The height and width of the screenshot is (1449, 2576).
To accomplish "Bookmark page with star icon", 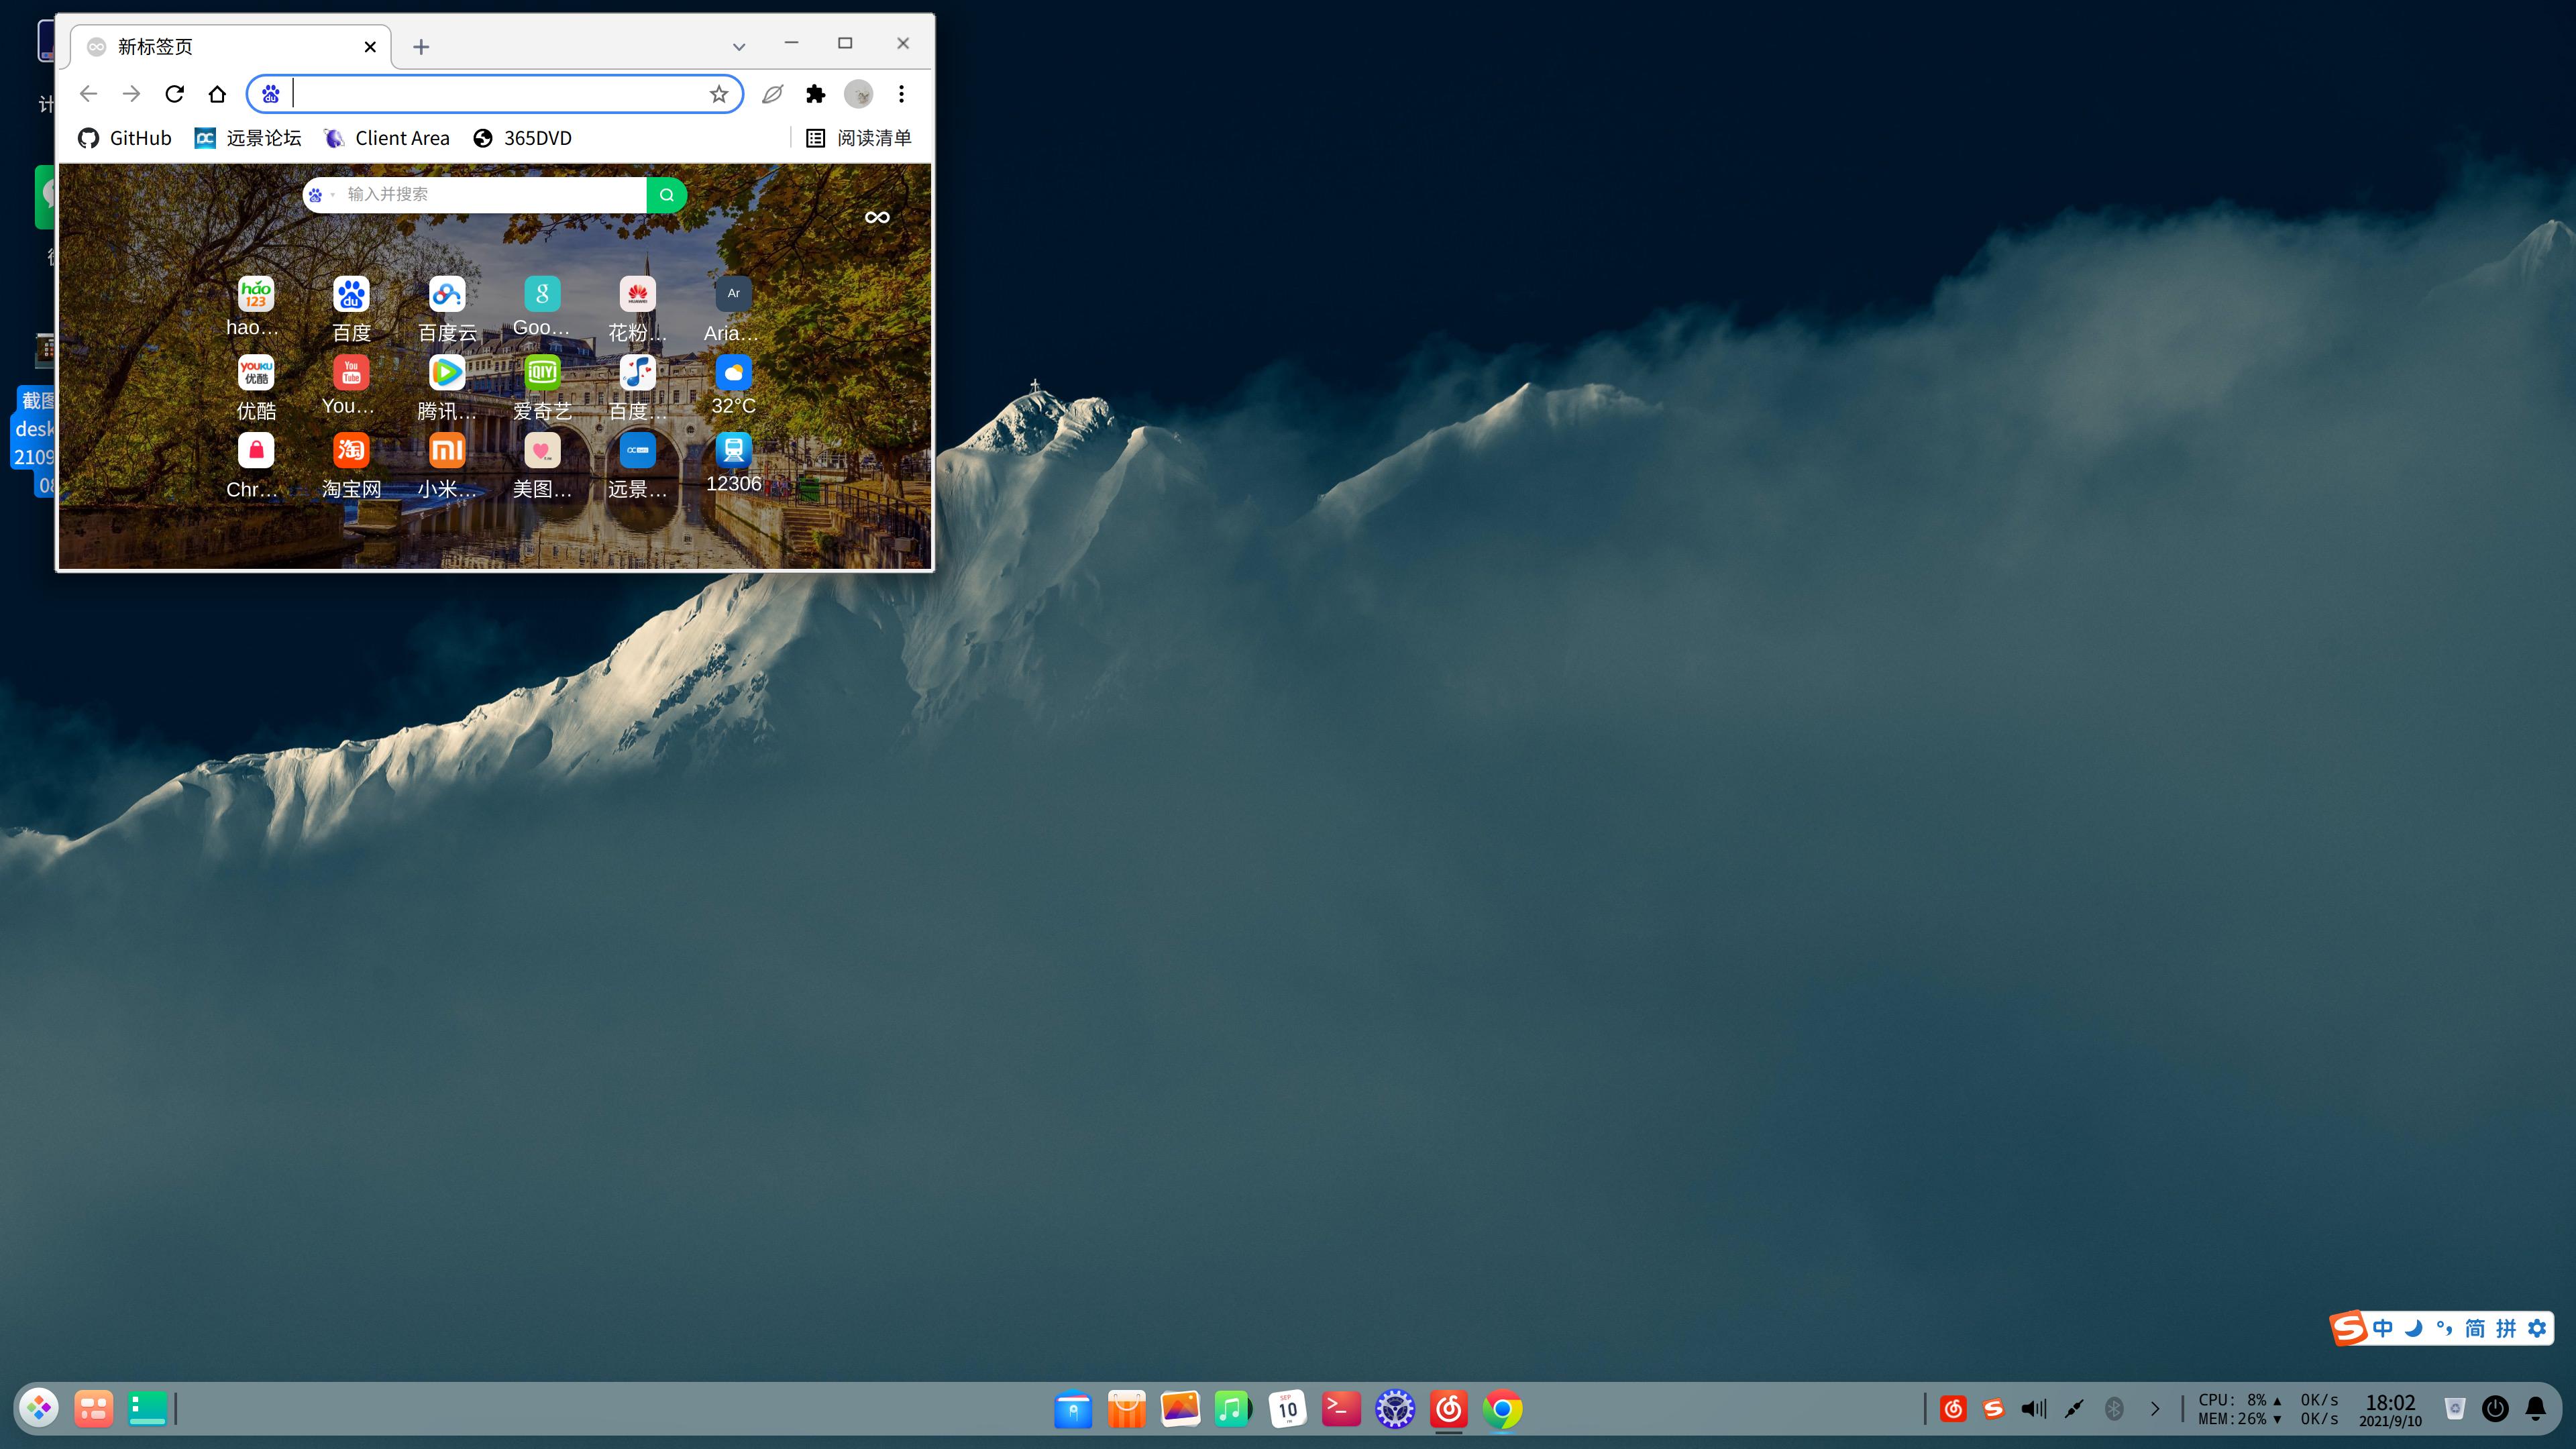I will pos(719,94).
